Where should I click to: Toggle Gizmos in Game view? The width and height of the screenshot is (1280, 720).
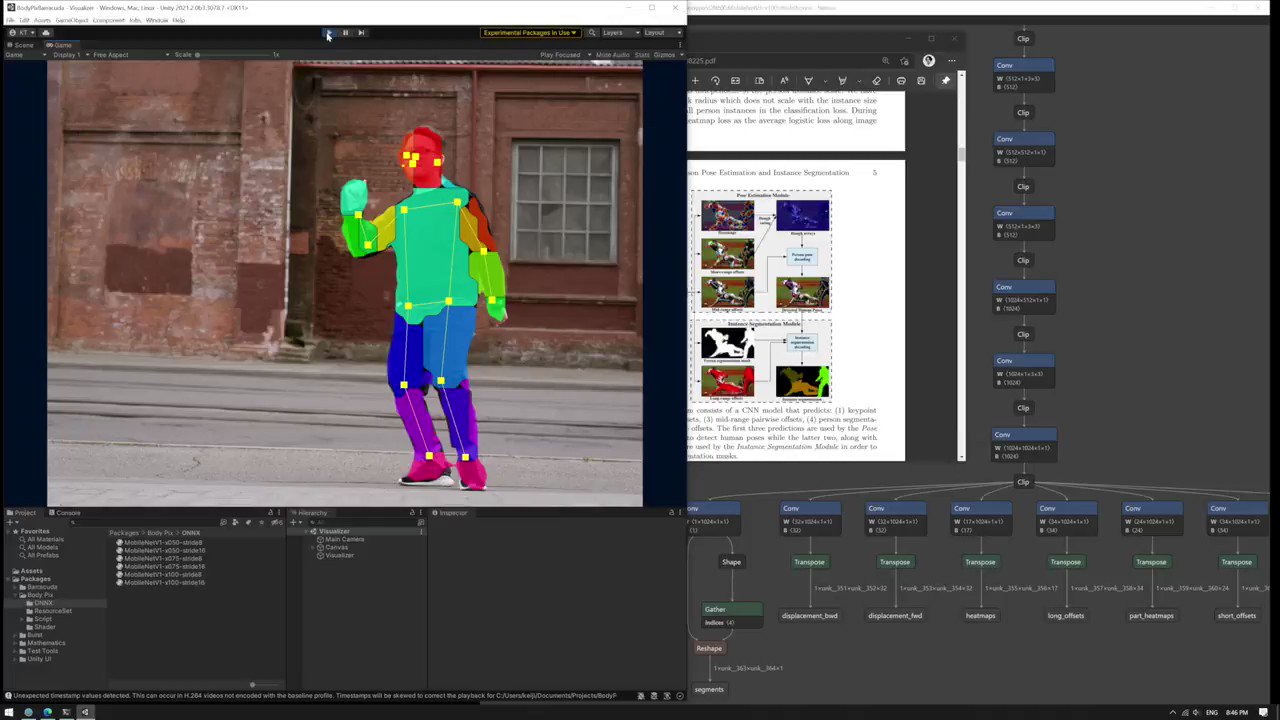[664, 55]
